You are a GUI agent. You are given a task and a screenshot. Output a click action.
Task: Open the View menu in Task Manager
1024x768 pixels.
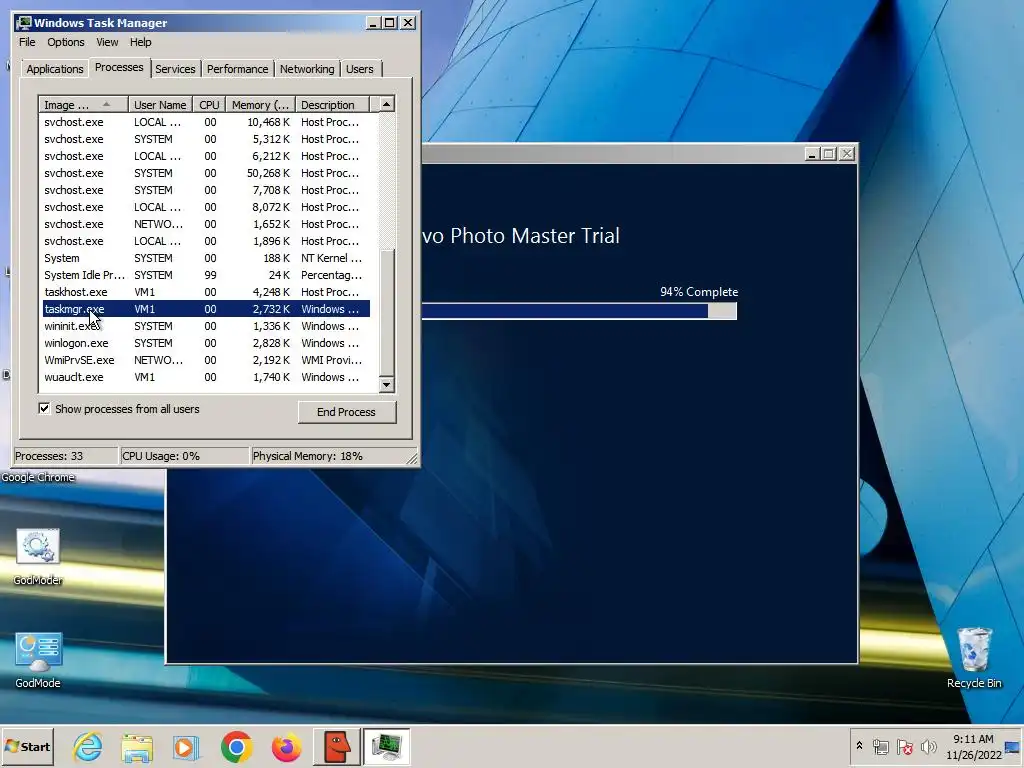pos(107,42)
